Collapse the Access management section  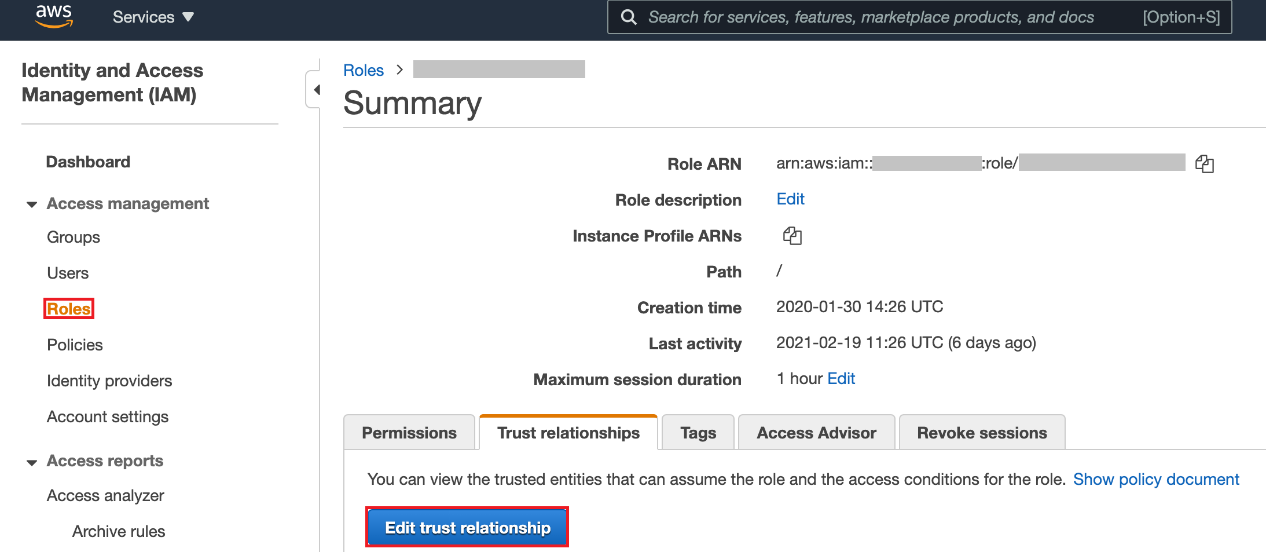(32, 204)
